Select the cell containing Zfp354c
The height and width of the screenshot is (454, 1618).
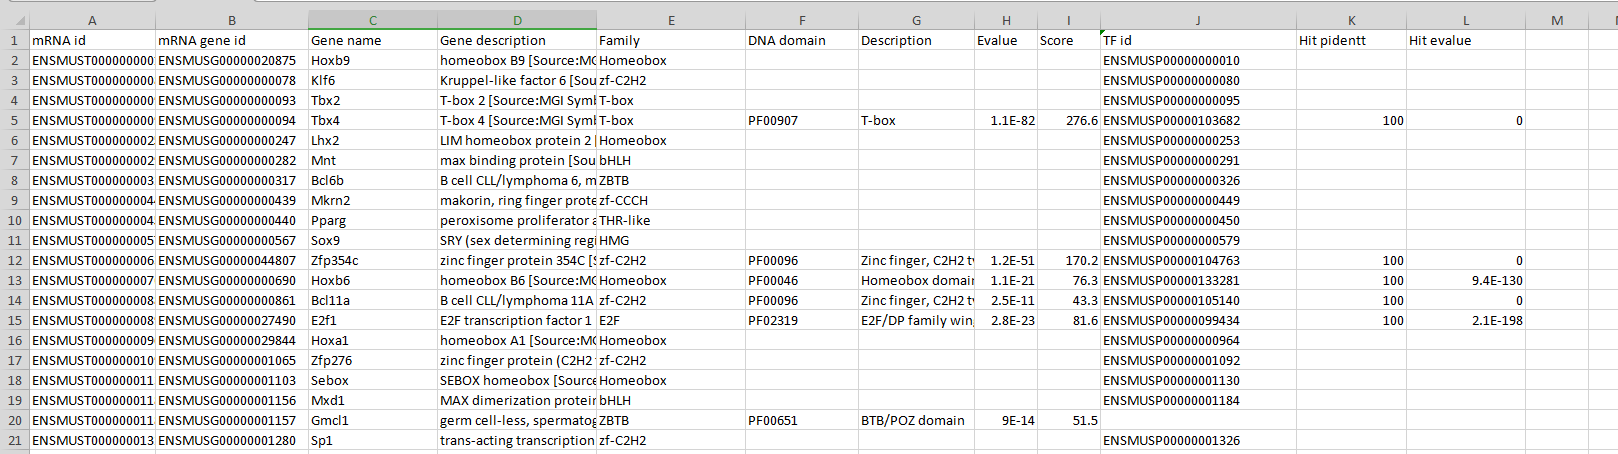coord(373,260)
